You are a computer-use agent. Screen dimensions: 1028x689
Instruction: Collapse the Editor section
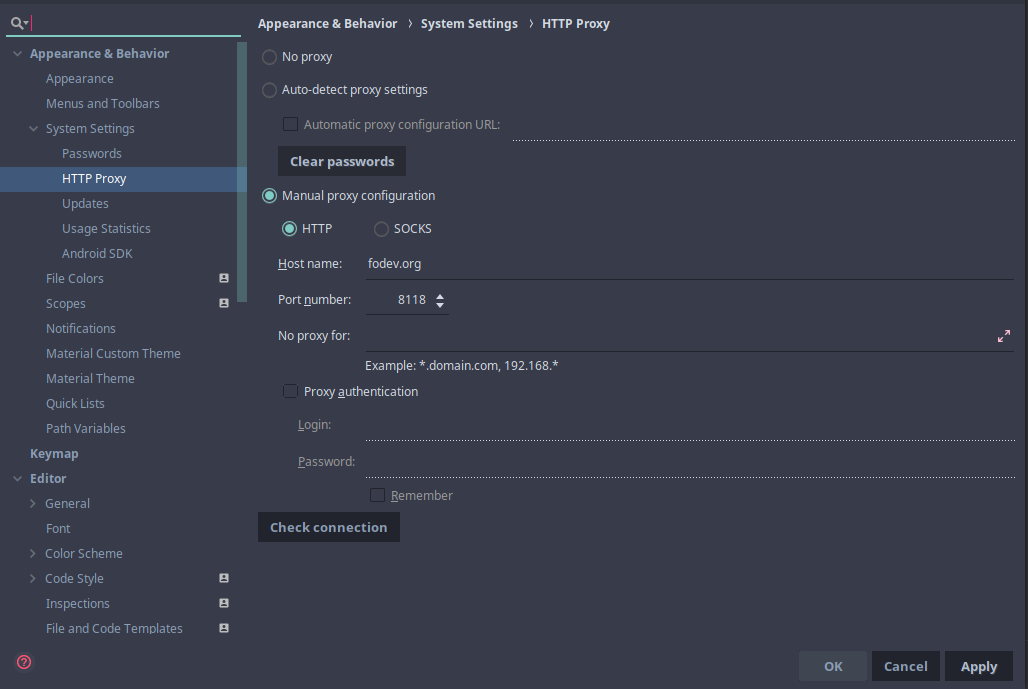click(x=17, y=478)
